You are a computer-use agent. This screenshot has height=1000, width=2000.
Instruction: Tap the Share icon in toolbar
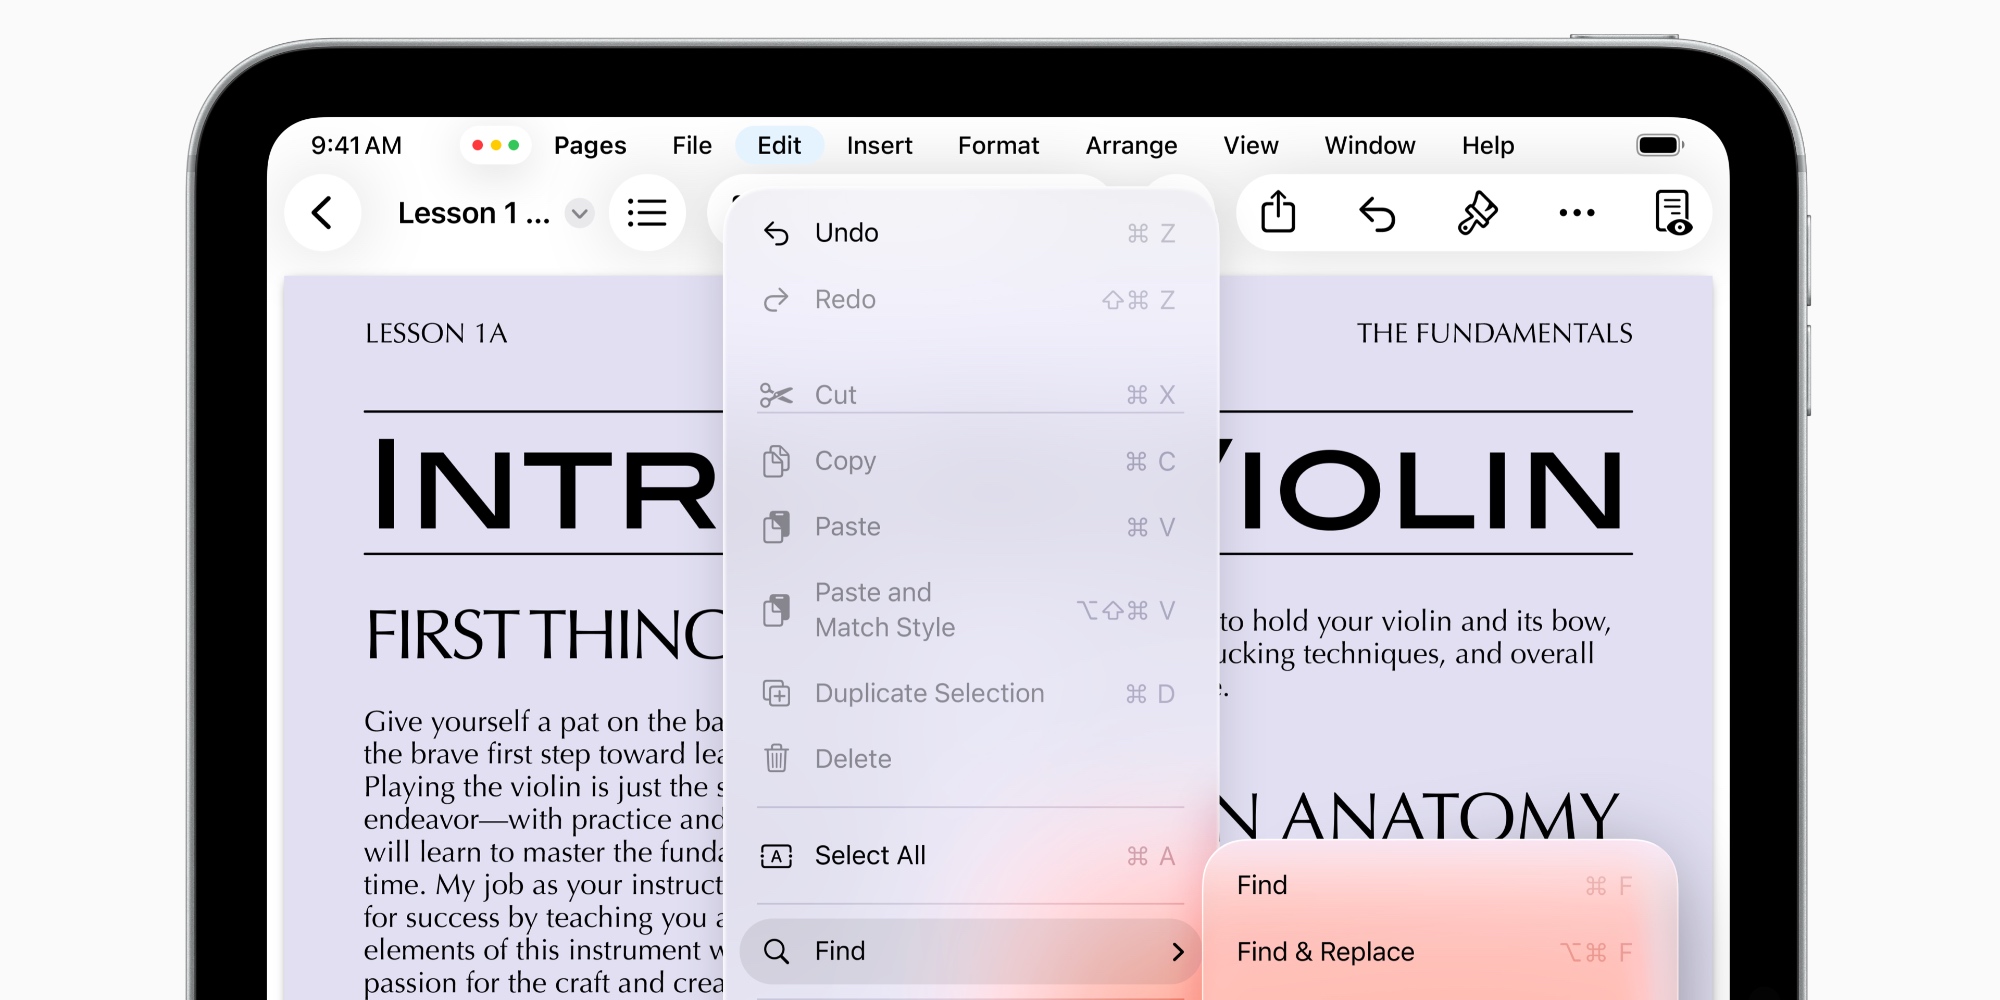click(x=1278, y=213)
